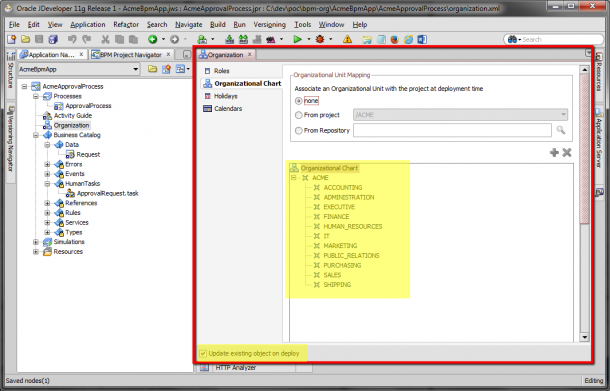Image resolution: width=610 pixels, height=391 pixels.
Task: Click the From Repository text field
Action: point(452,130)
